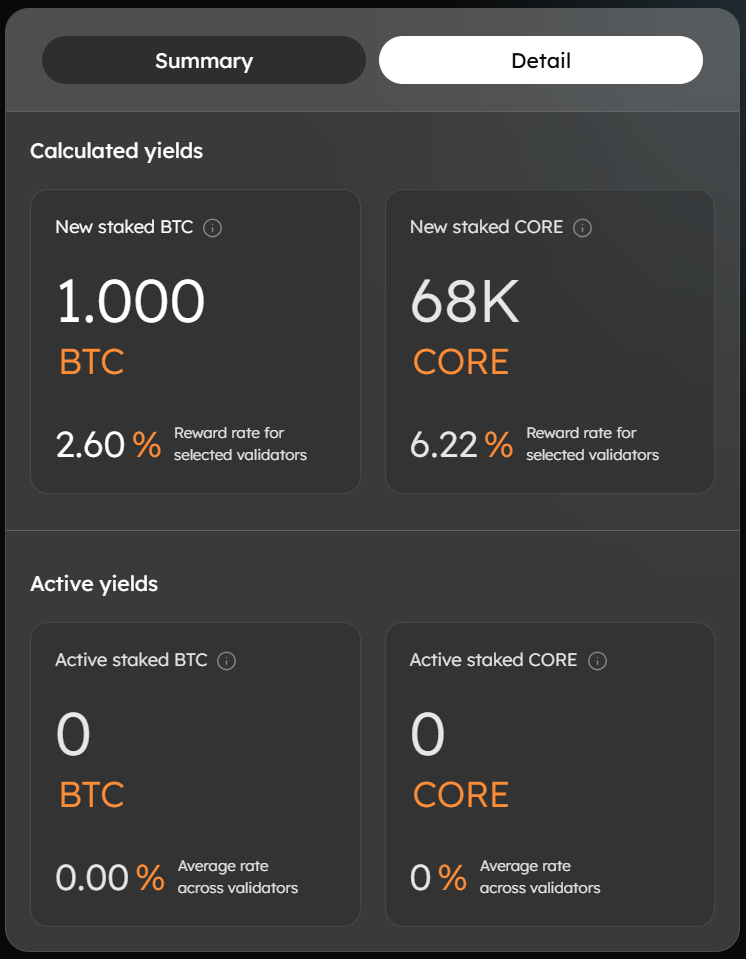Click the CORE label in Active yields card
The height and width of the screenshot is (959, 746).
[x=460, y=795]
